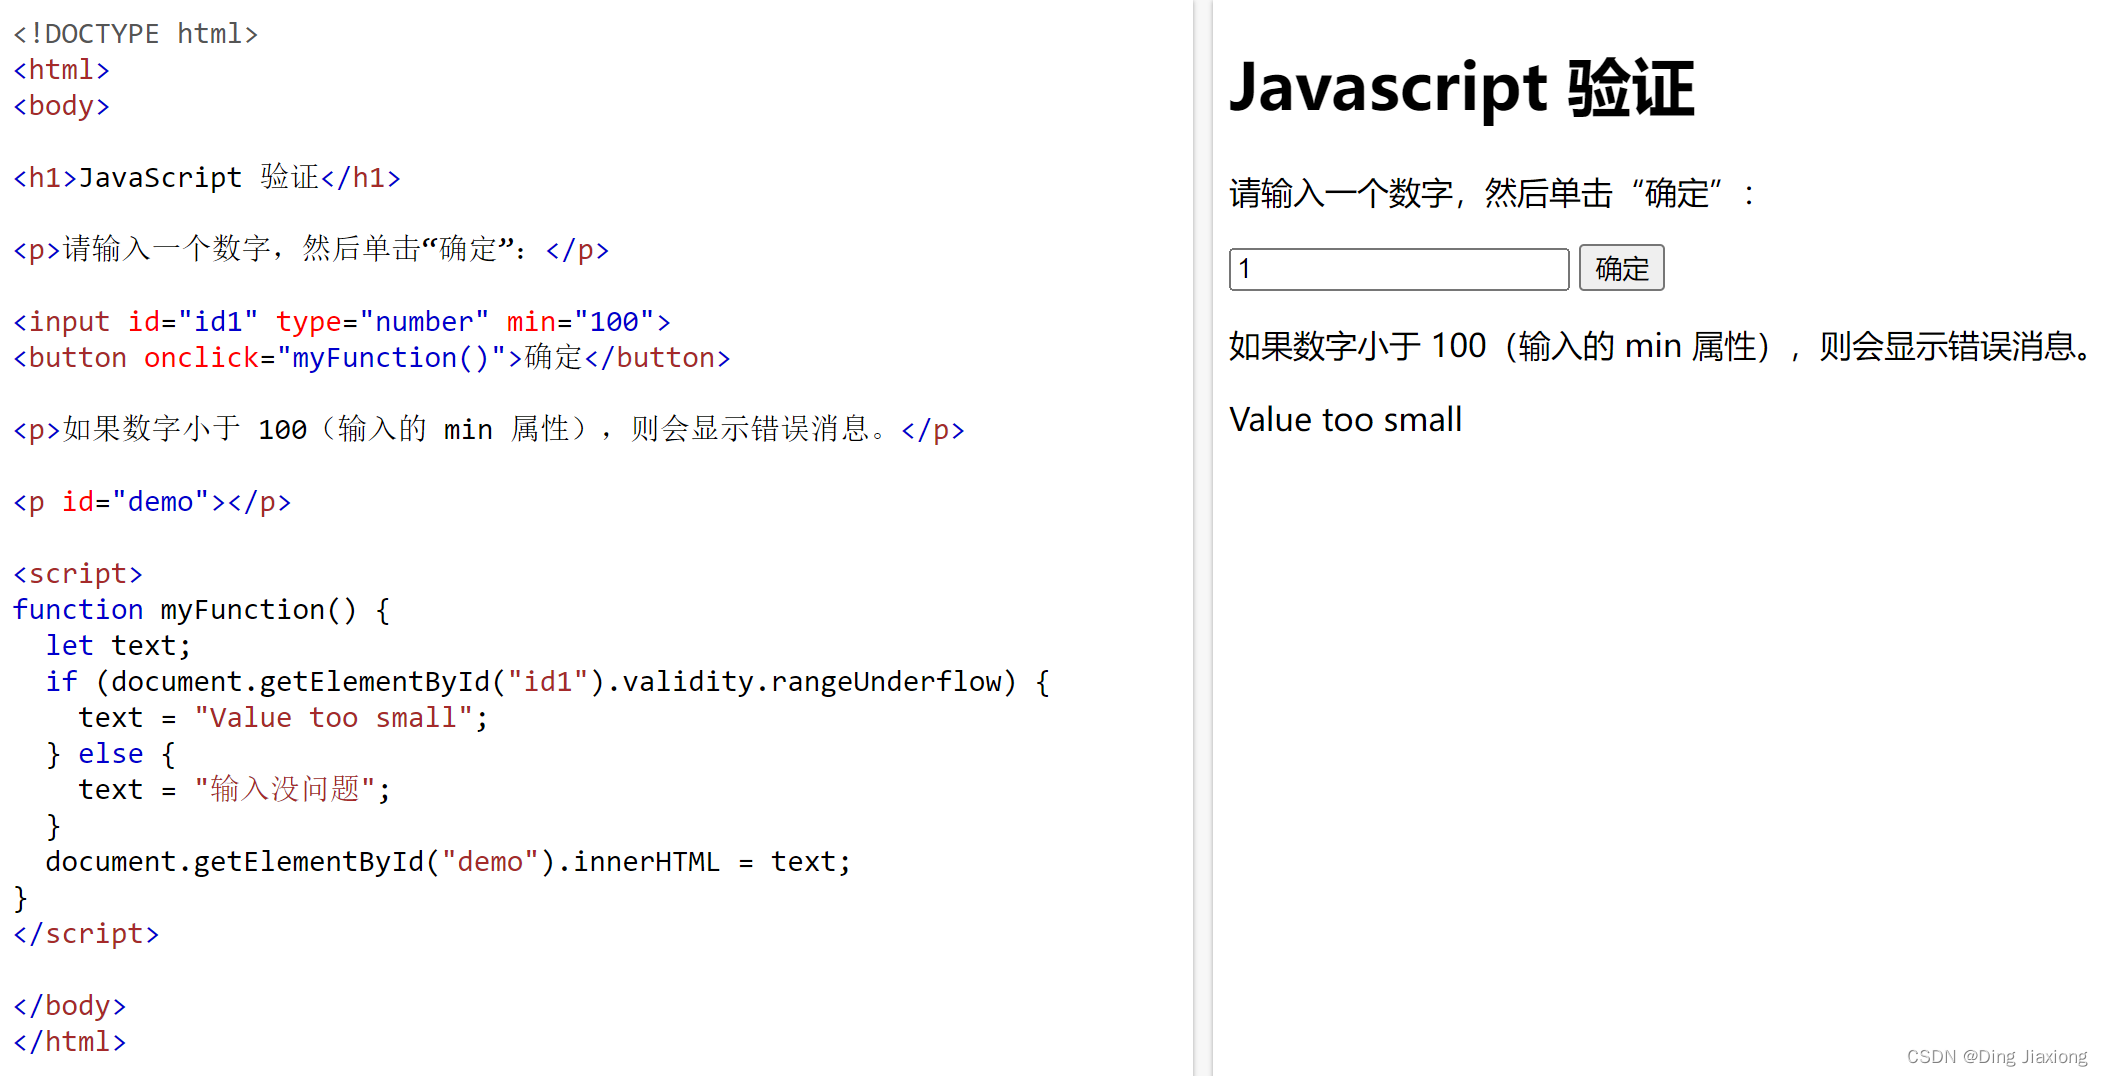Click the closing </html> tag line
The height and width of the screenshot is (1076, 2103).
point(69,1042)
